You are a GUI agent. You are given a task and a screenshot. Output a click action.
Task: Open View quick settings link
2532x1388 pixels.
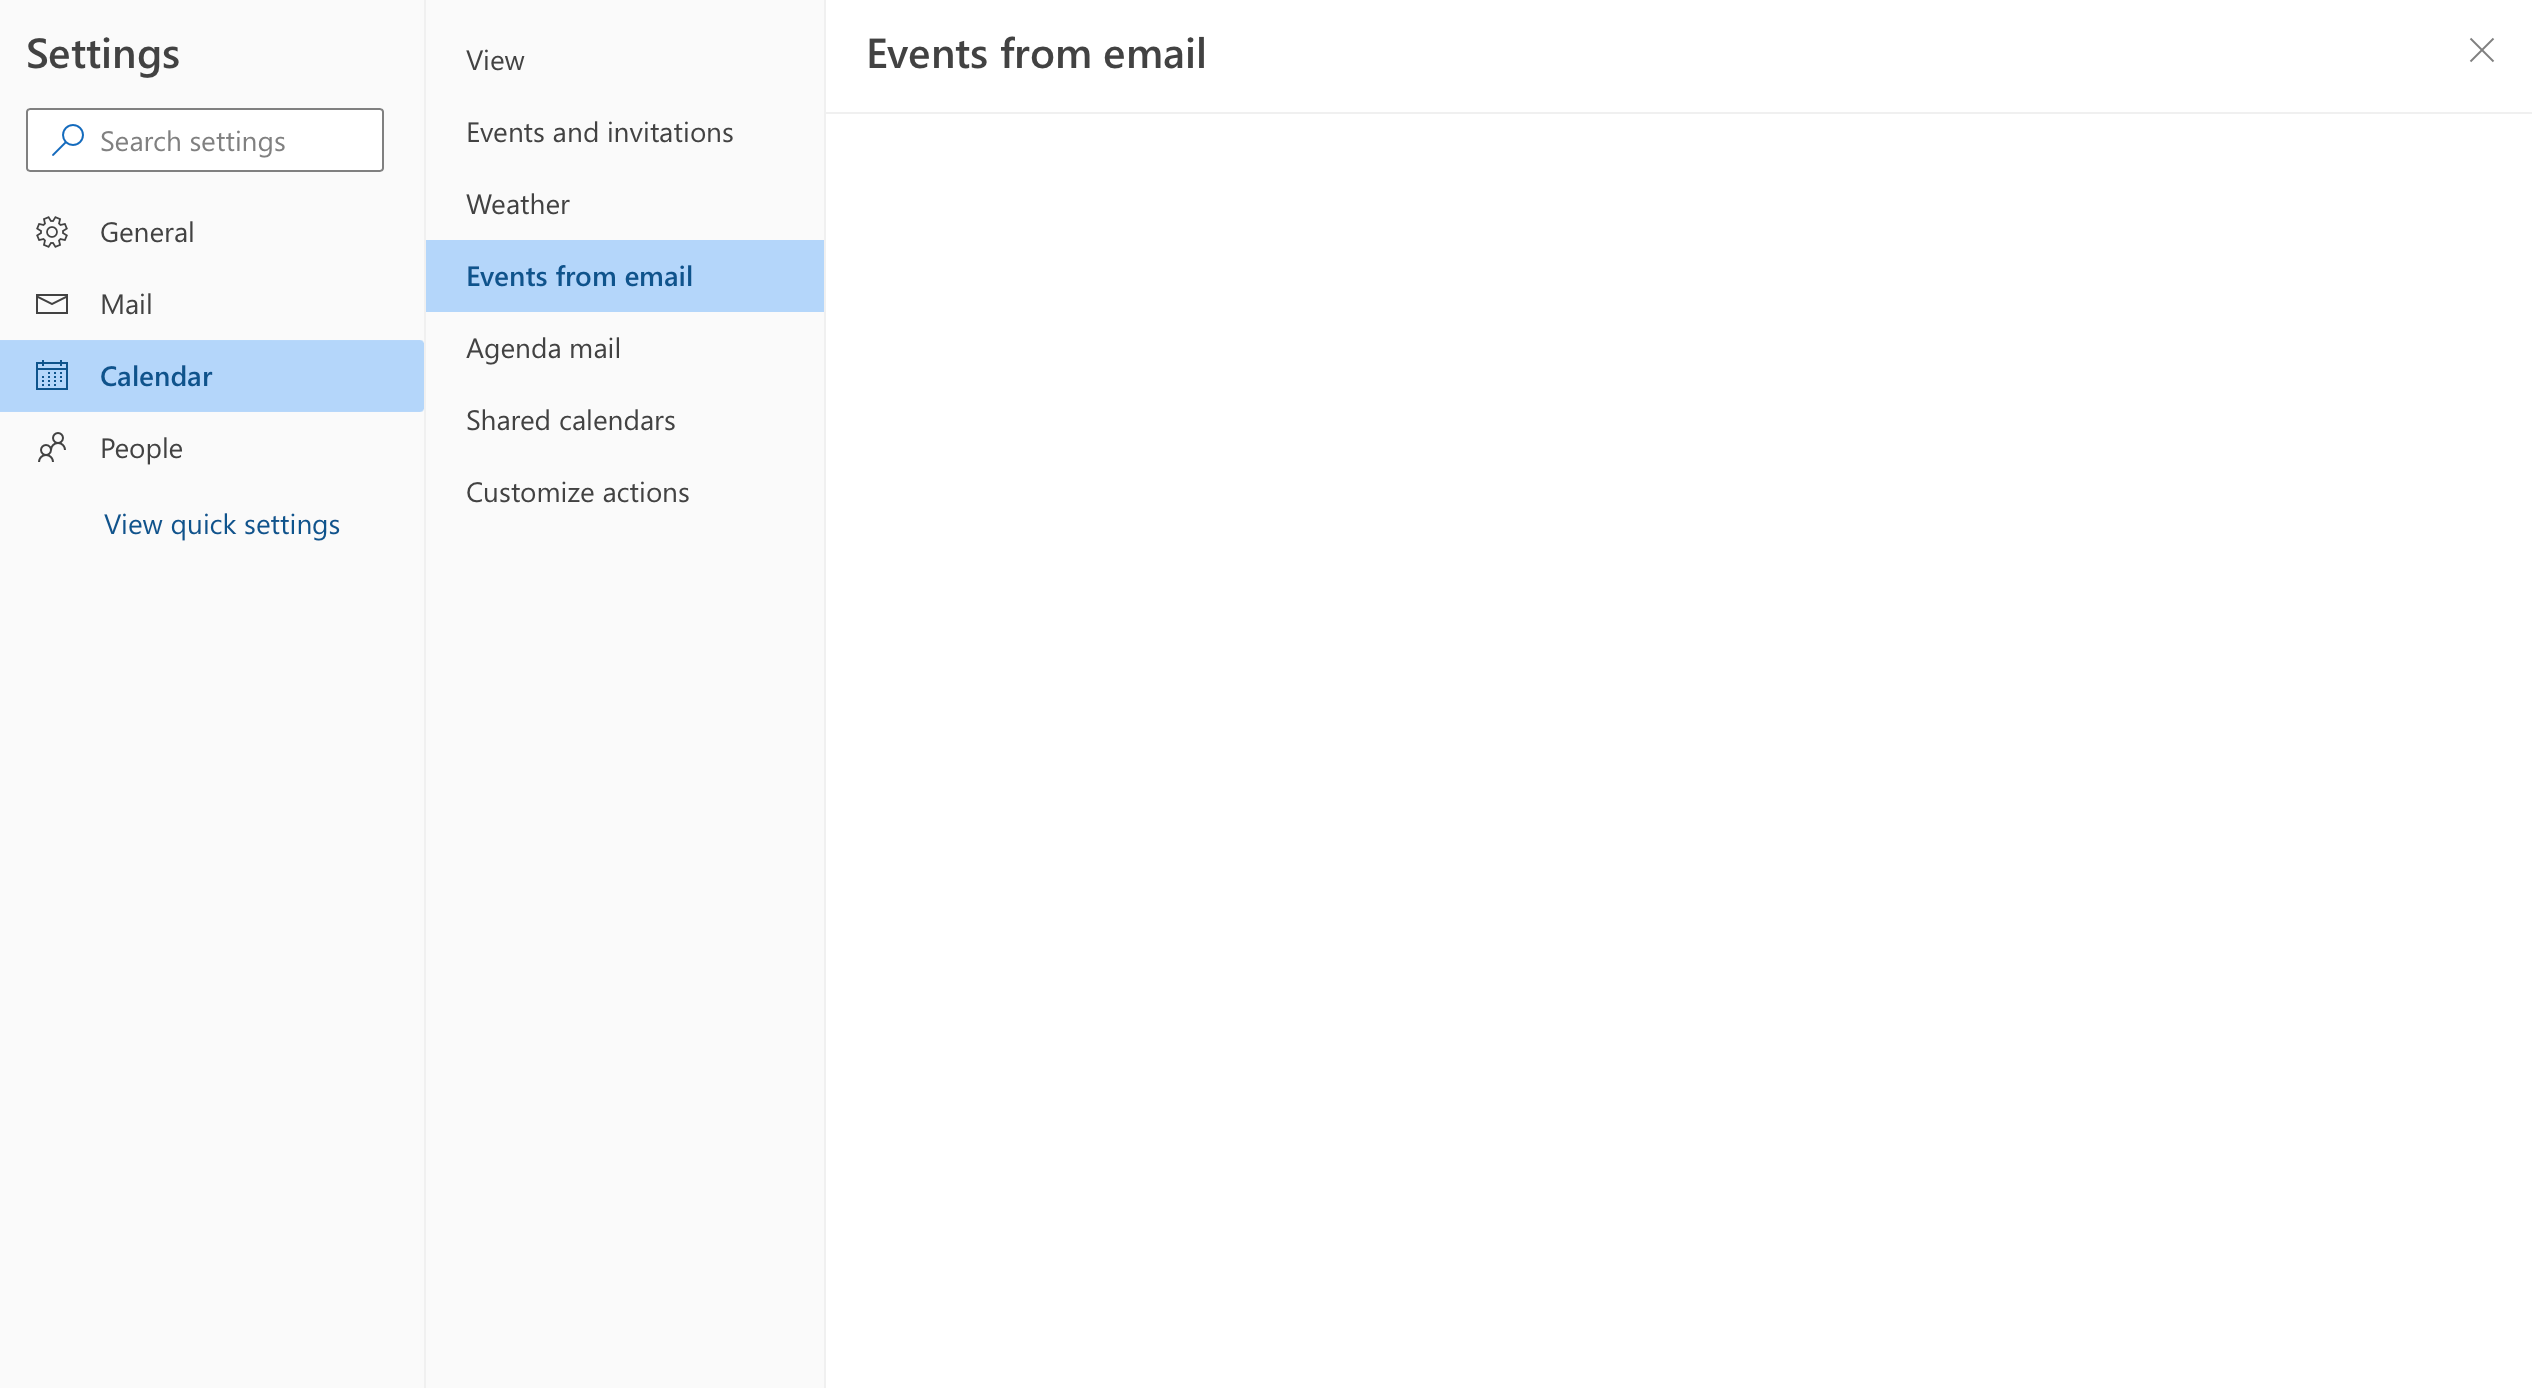pos(222,524)
